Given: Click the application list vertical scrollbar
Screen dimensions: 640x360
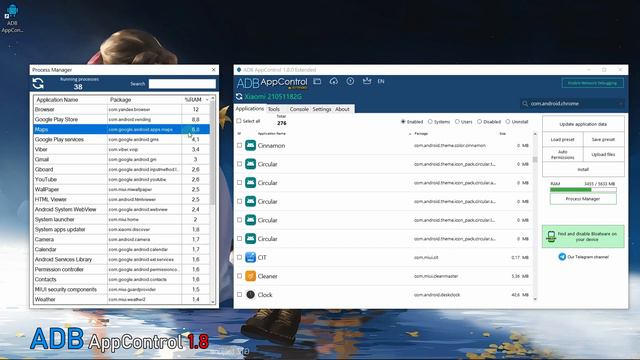Looking at the screenshot, I should pyautogui.click(x=535, y=216).
